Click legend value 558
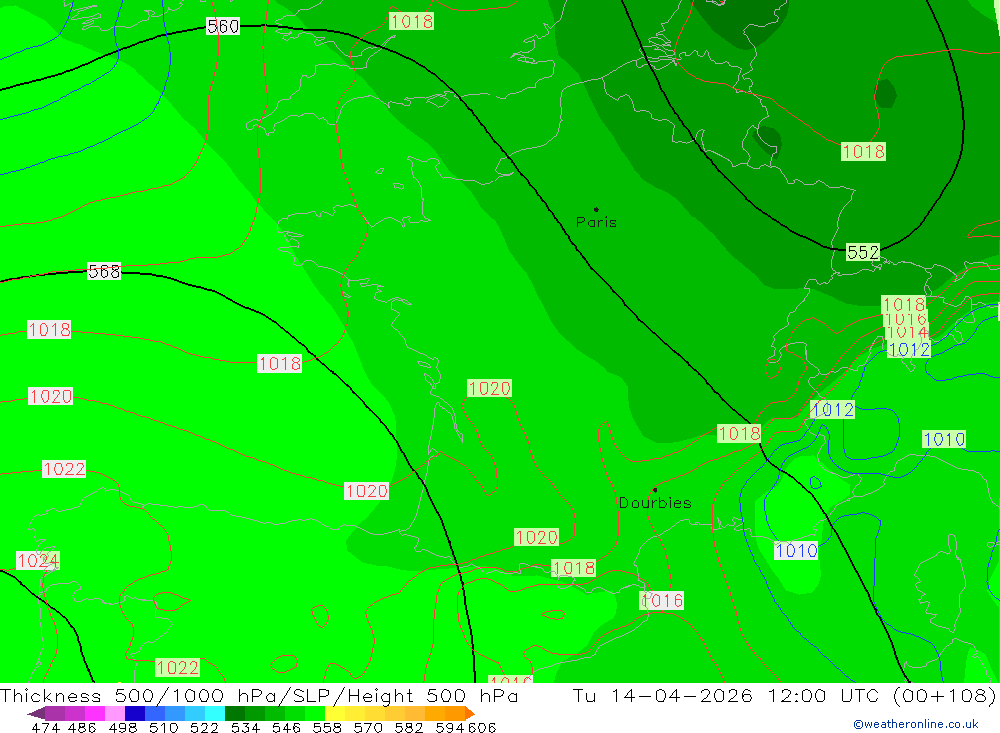This screenshot has height=733, width=1000. pos(327,728)
